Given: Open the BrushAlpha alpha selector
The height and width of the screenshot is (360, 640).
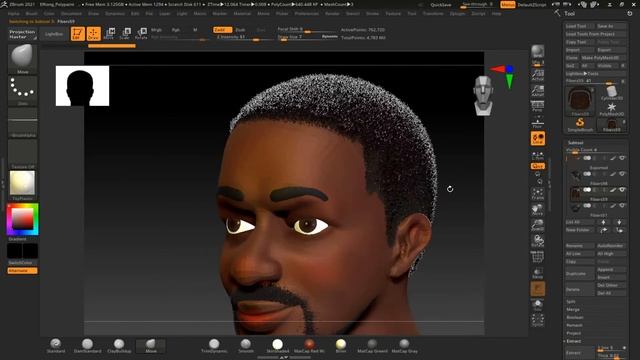Looking at the screenshot, I should pos(22,122).
